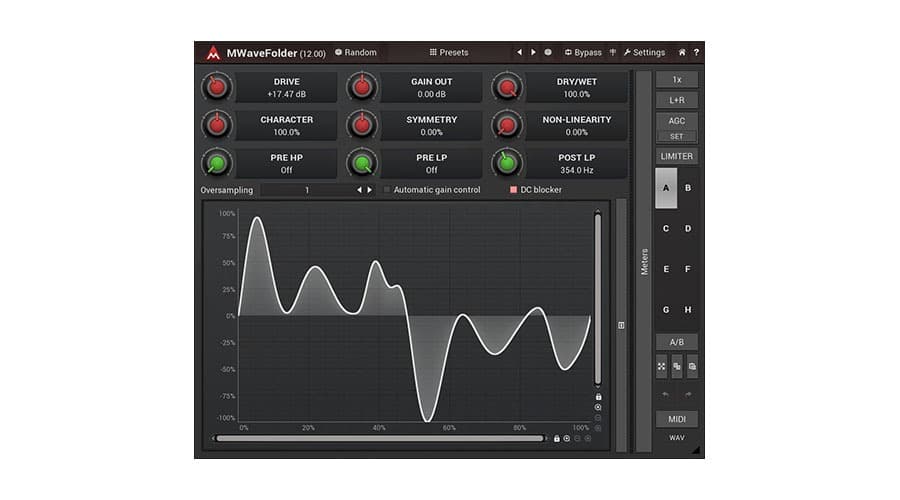
Task: Click the DRIVE +17.47 dB value field
Action: (x=286, y=87)
